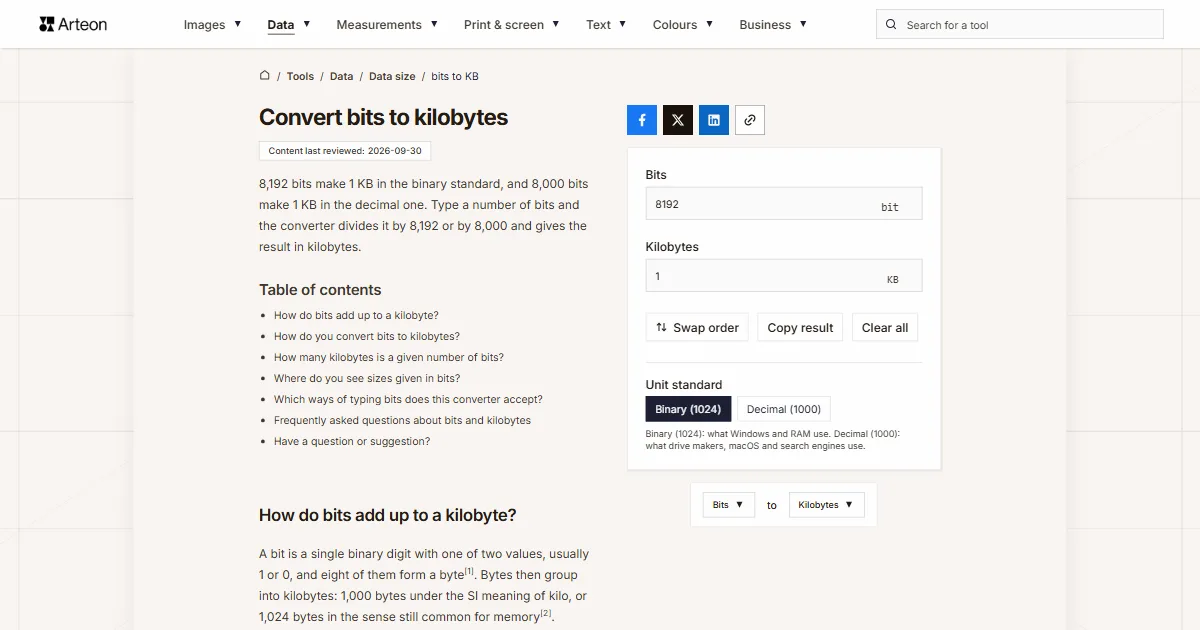Focus the Bits input field
1200x630 pixels.
point(784,203)
